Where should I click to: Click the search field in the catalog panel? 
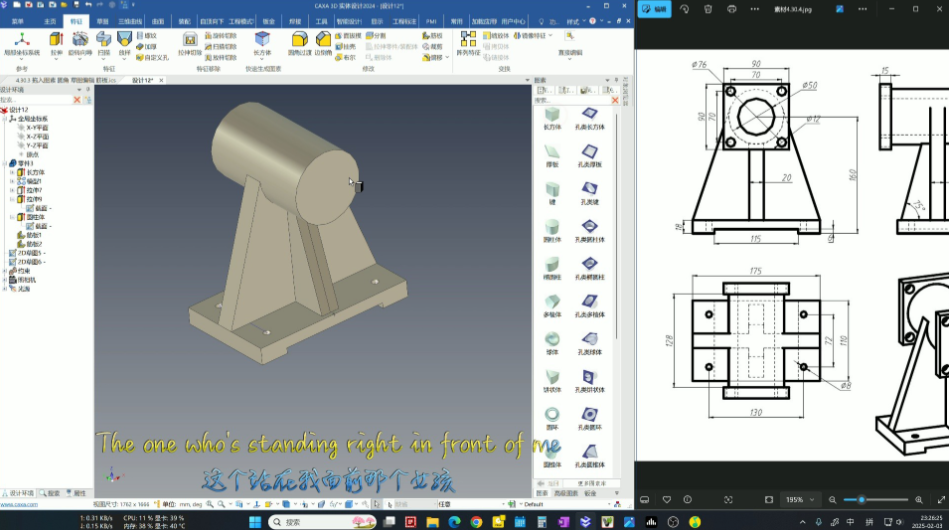pos(571,100)
